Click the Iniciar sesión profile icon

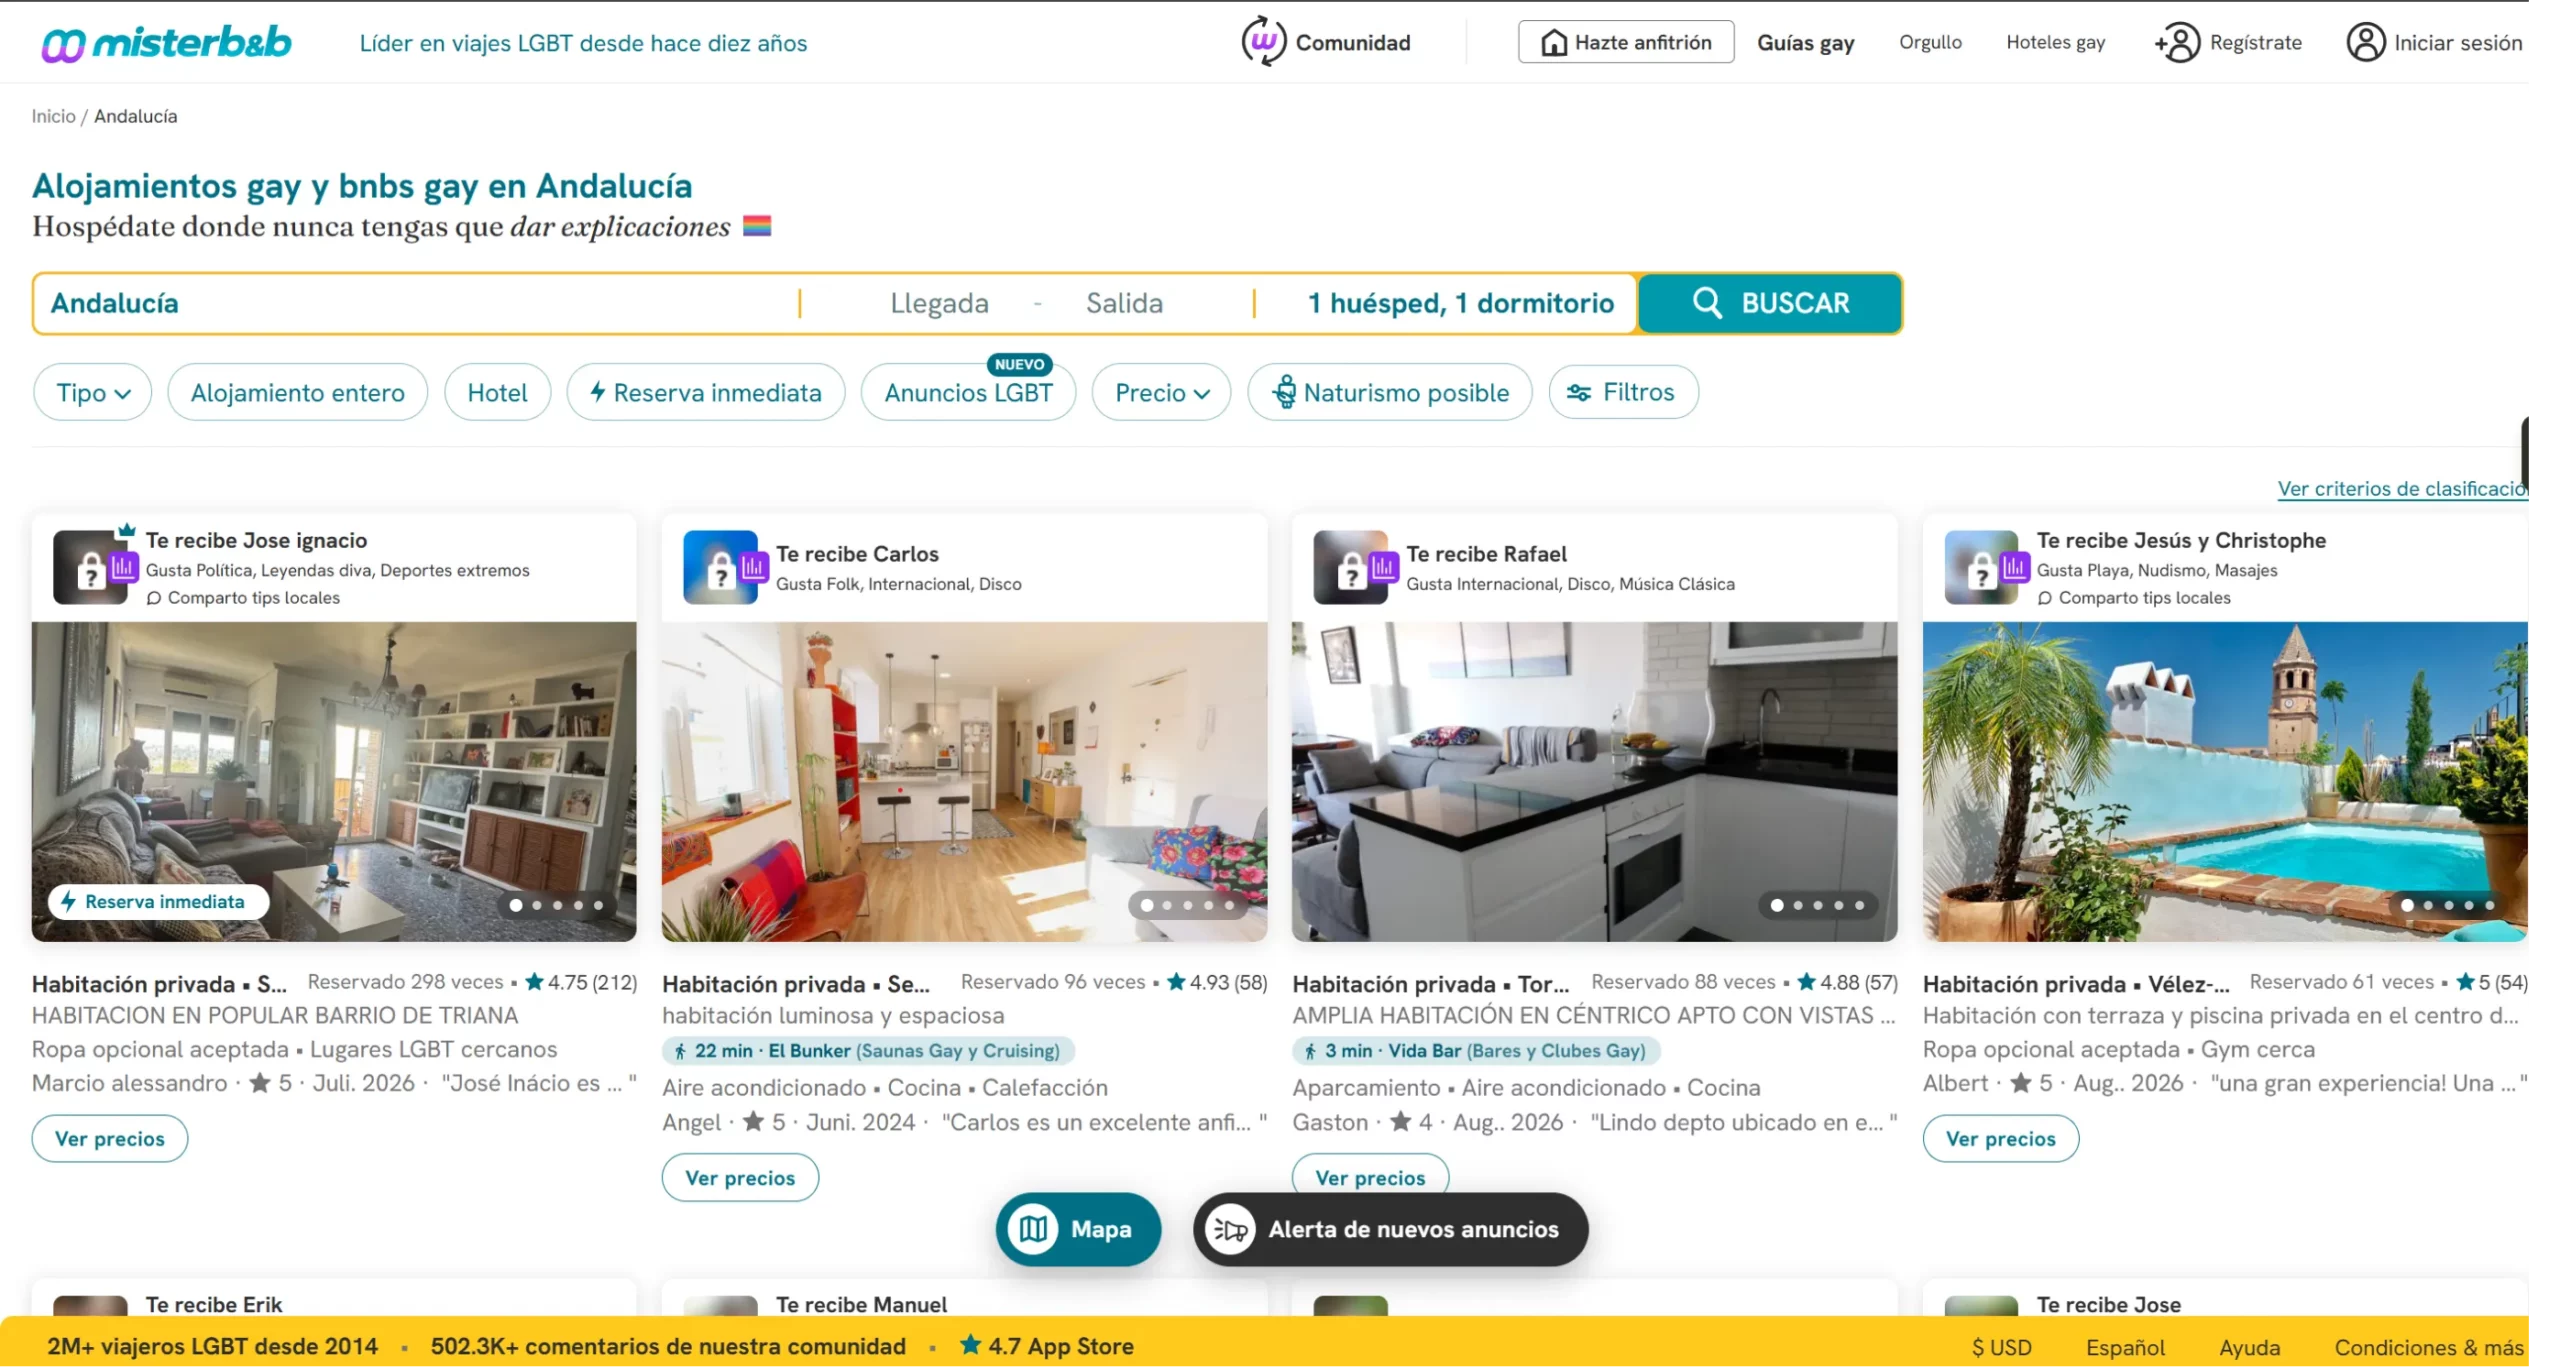(x=2365, y=42)
